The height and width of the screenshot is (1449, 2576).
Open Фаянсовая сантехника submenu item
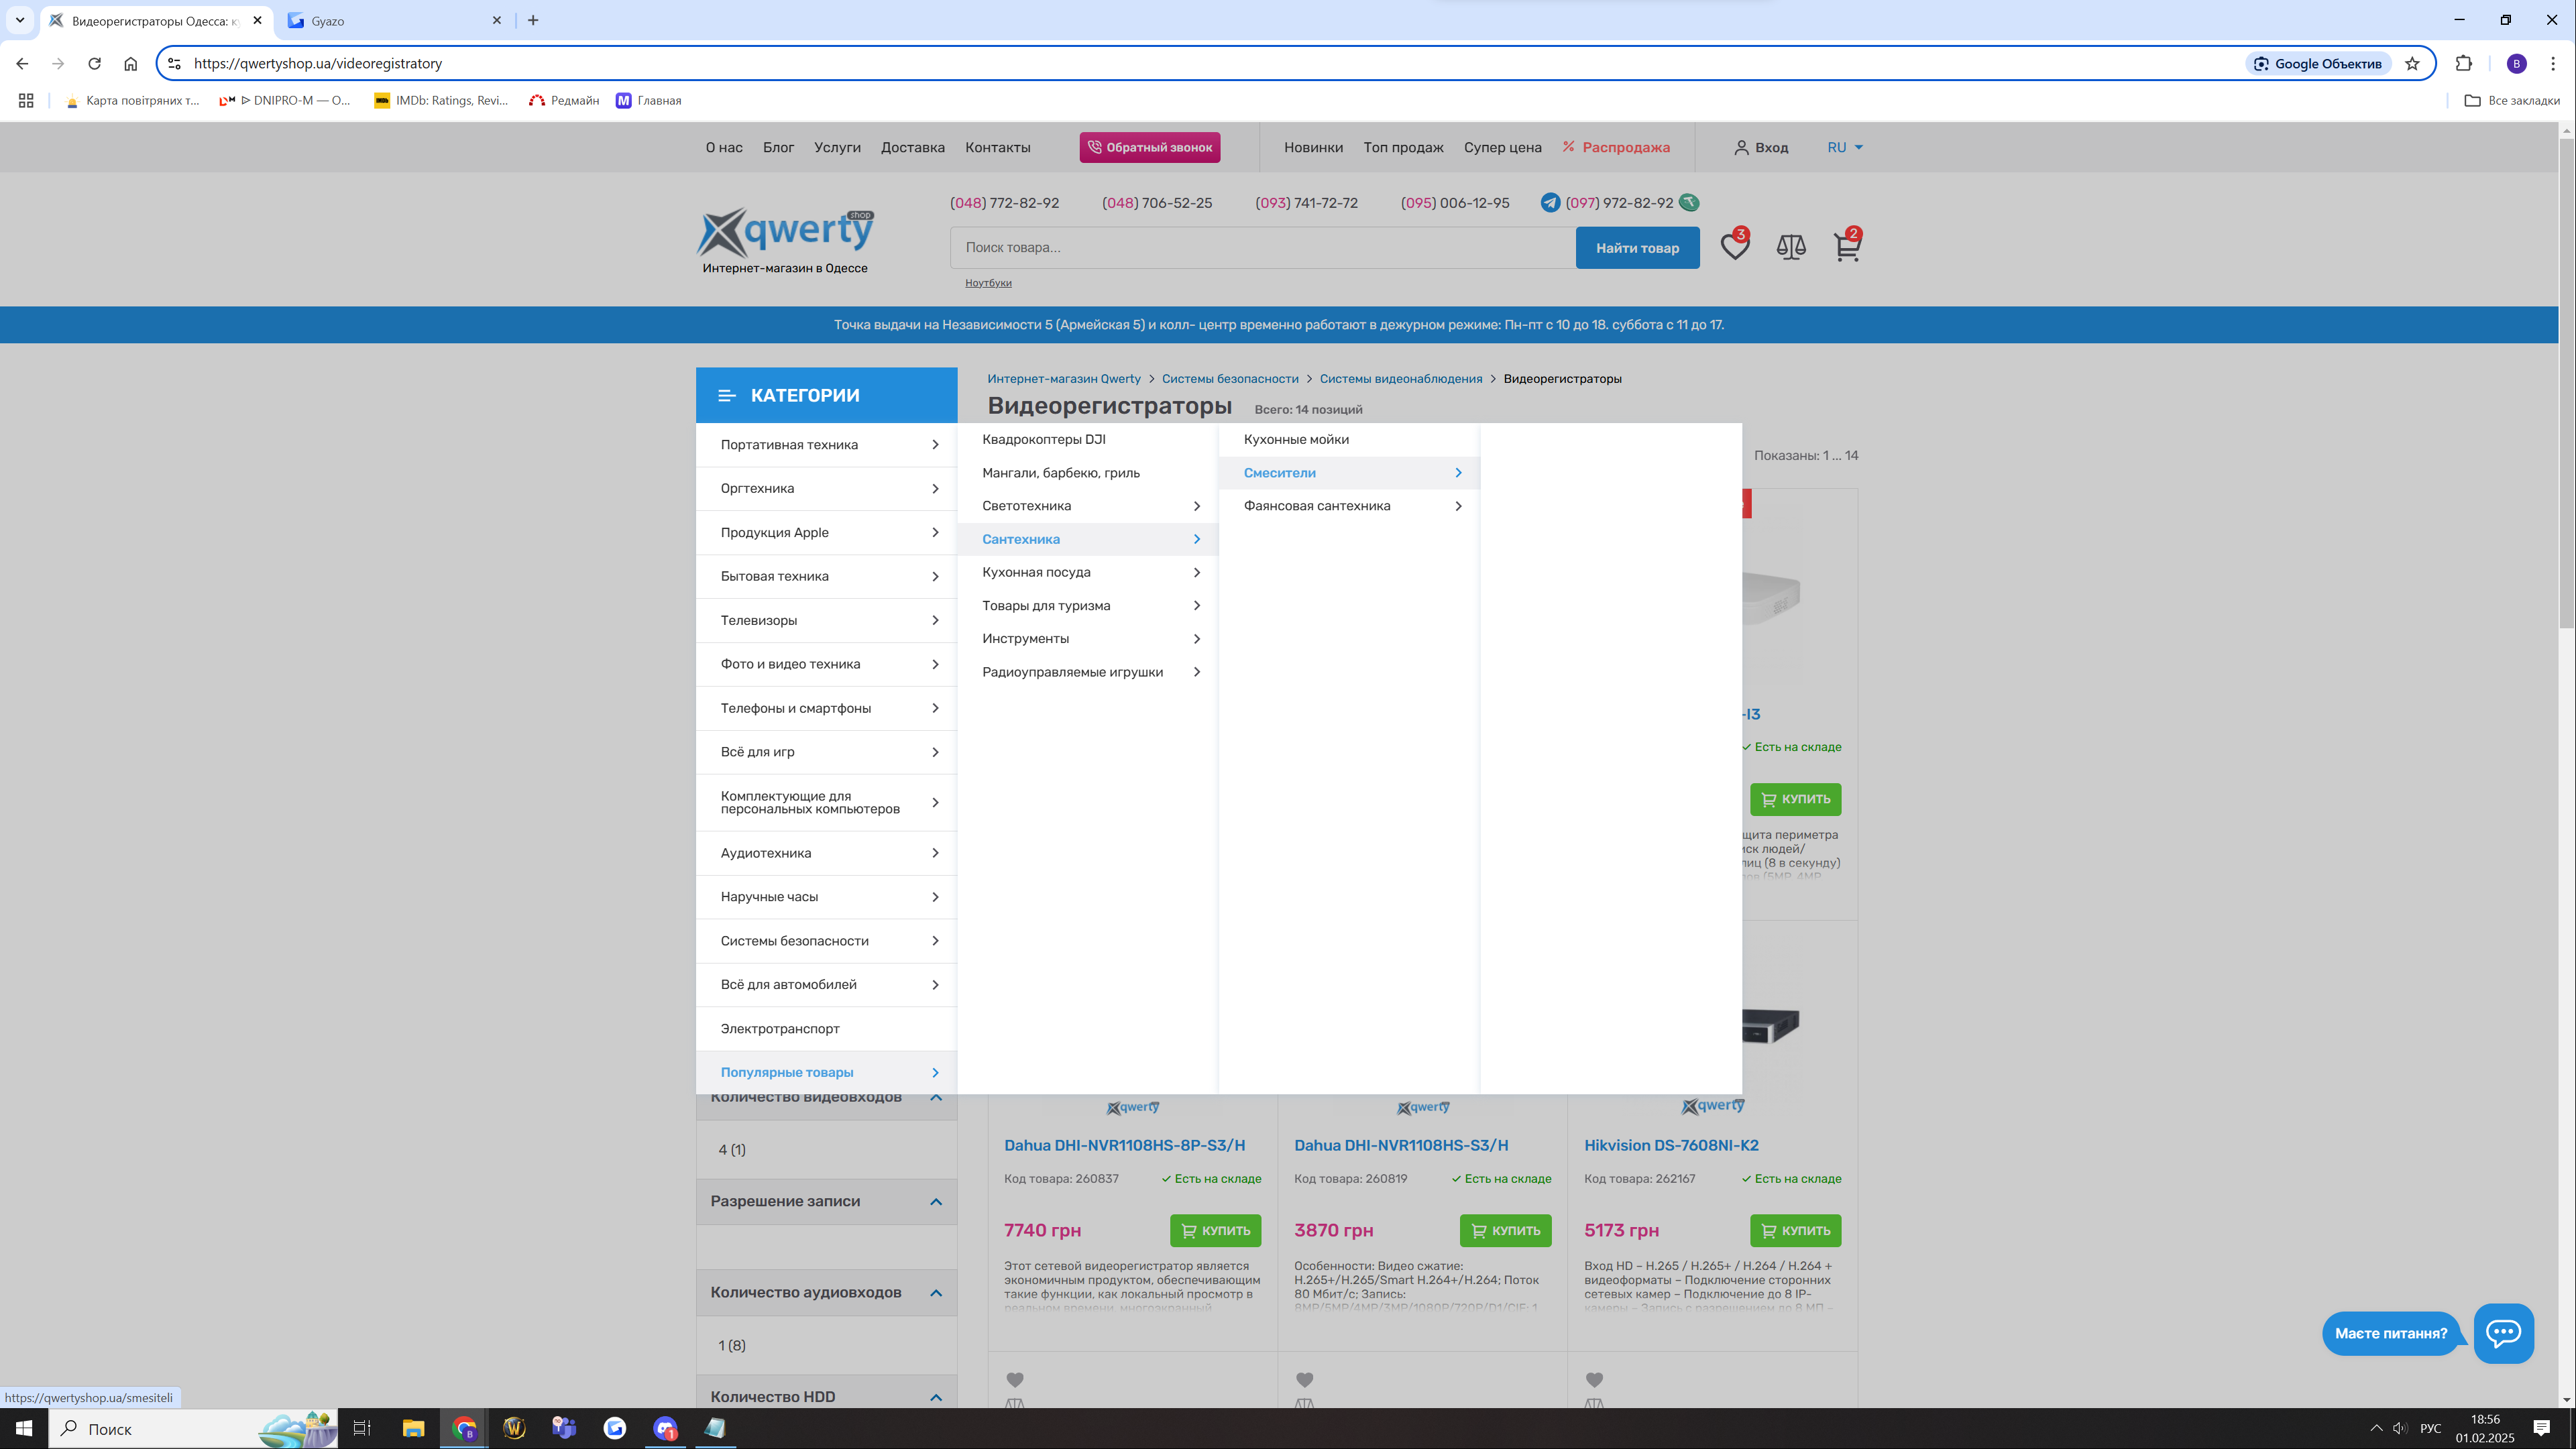coord(1317,506)
